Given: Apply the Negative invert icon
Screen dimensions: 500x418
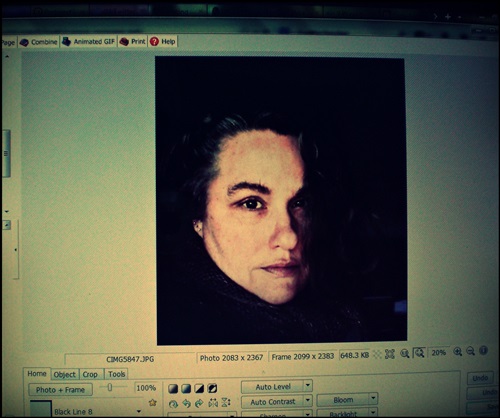Looking at the screenshot, I should pyautogui.click(x=212, y=389).
